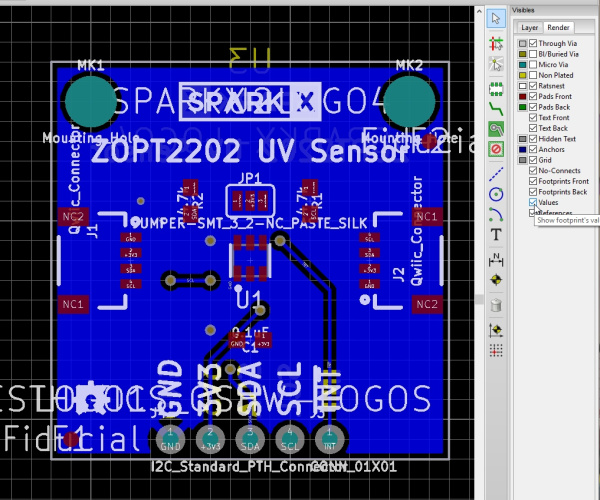Activate the delete items trash tool
600x500 pixels.
point(496,305)
